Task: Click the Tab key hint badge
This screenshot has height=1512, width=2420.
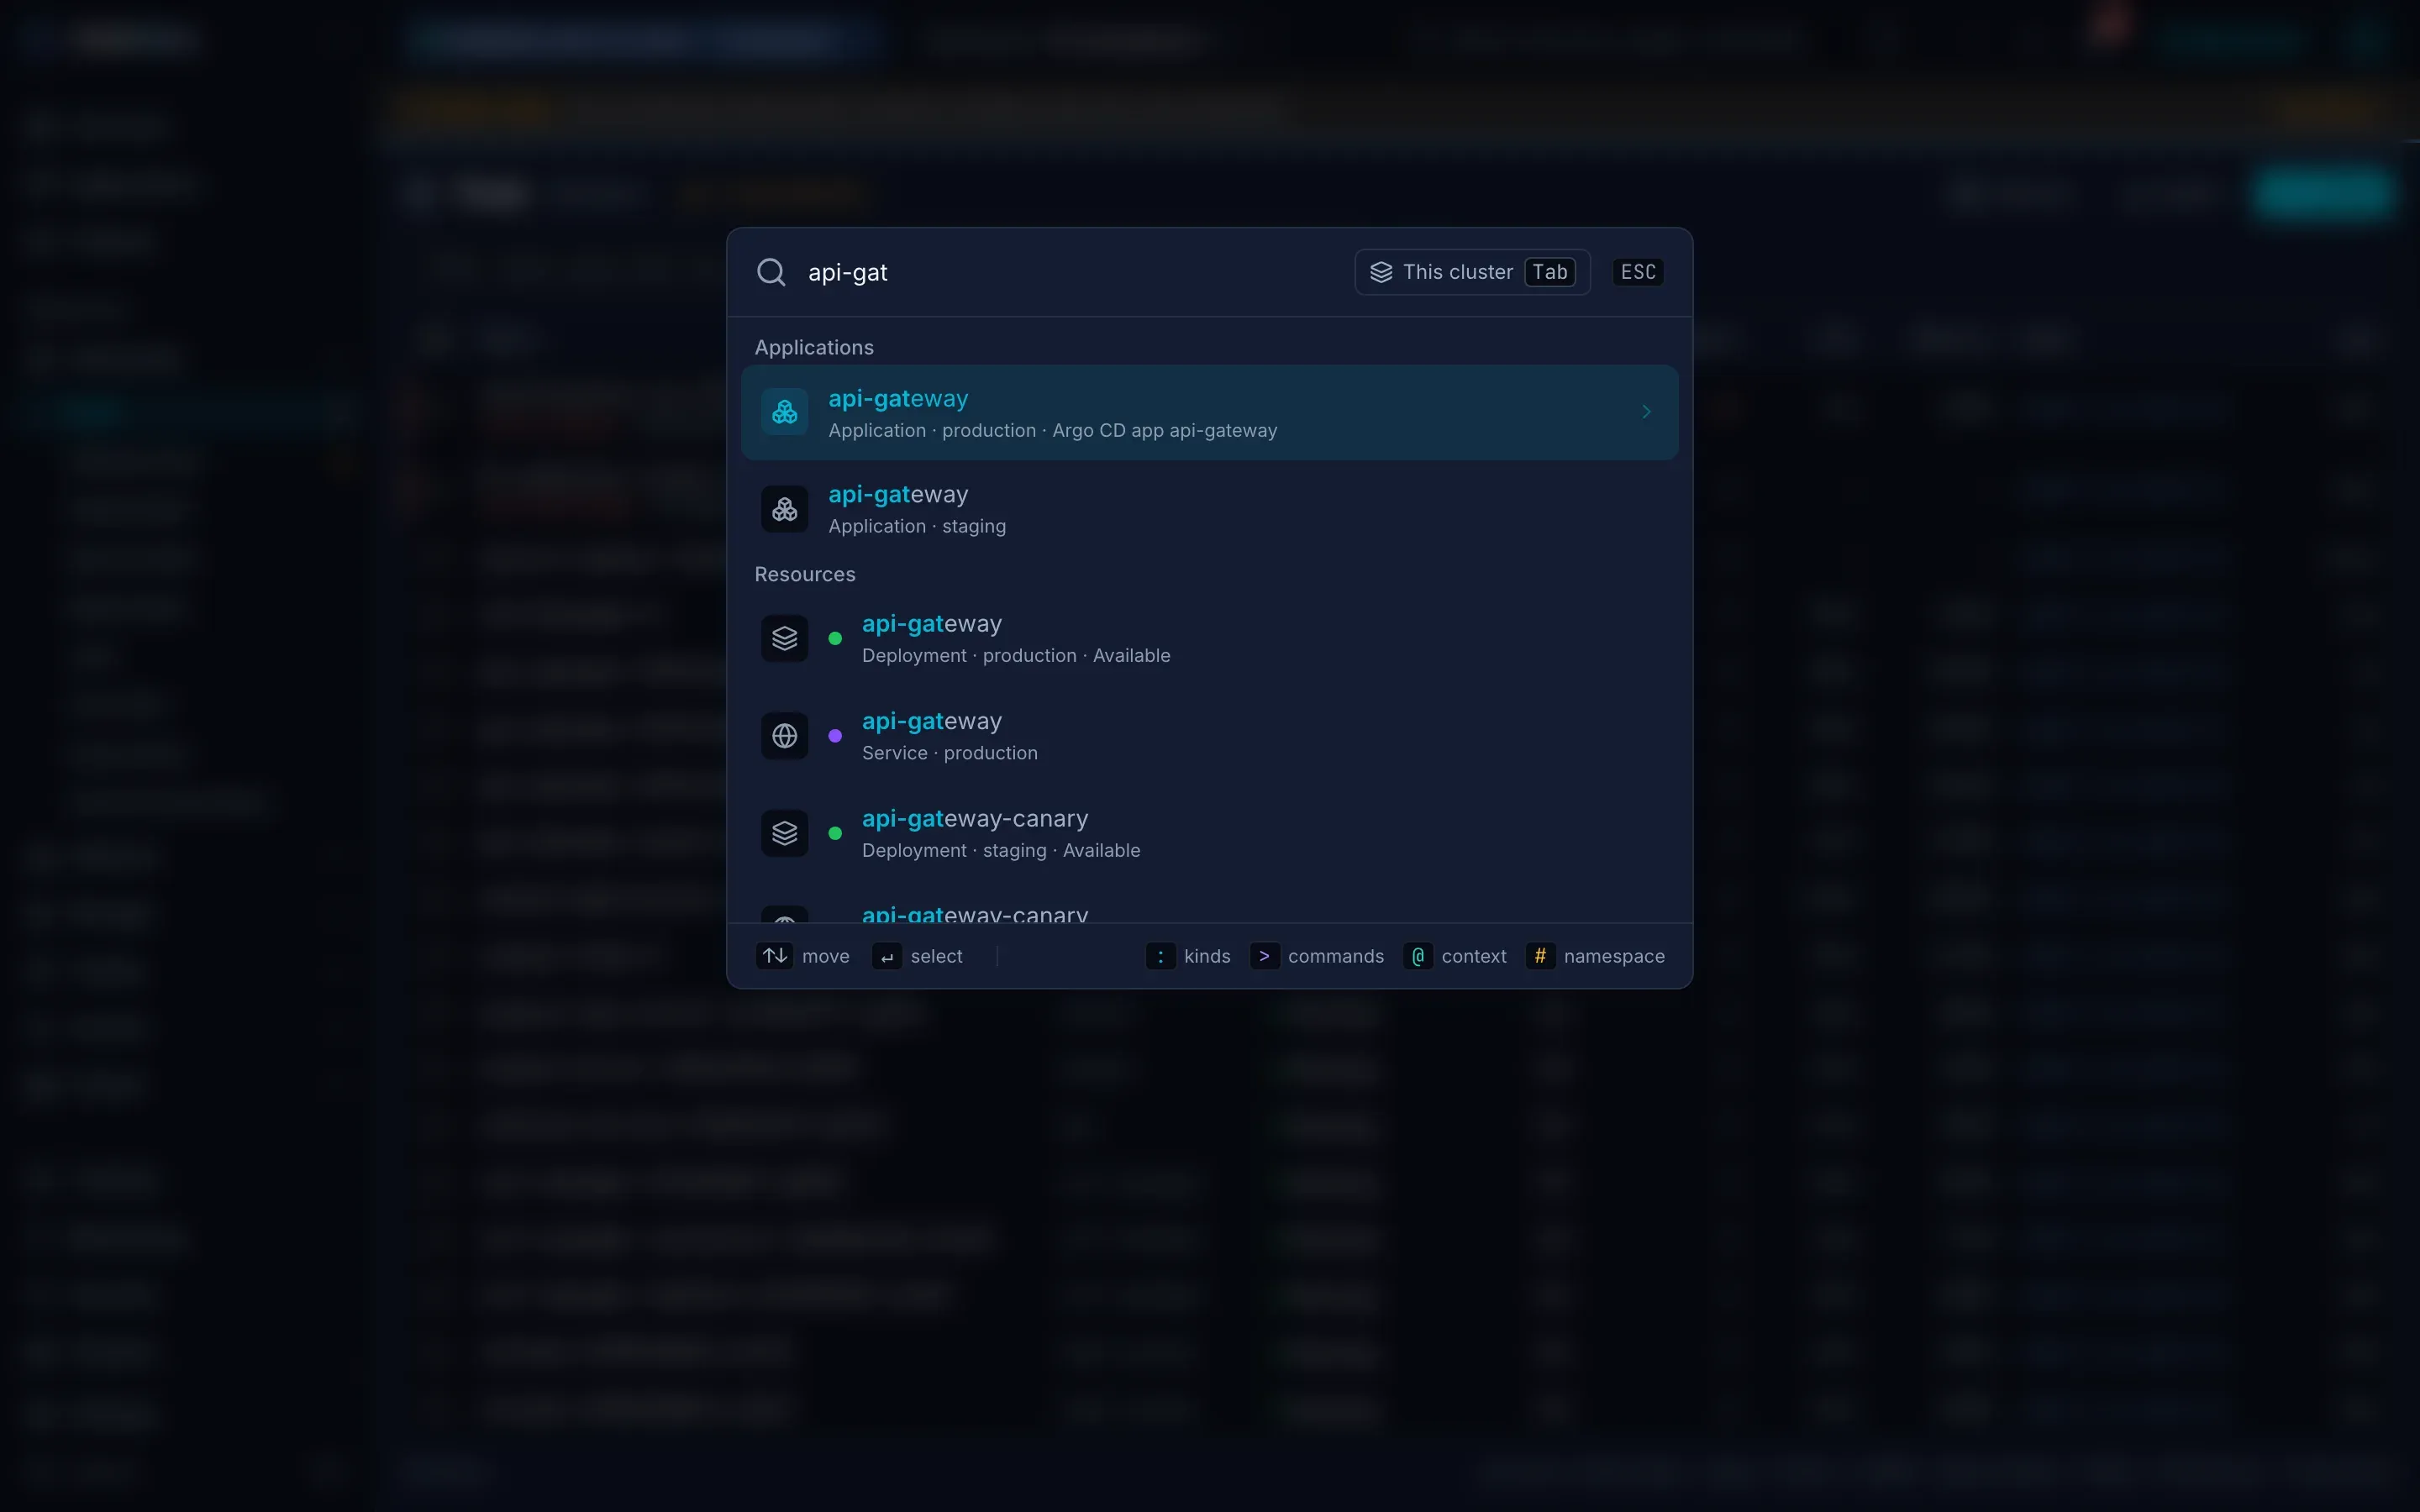Action: pyautogui.click(x=1550, y=272)
